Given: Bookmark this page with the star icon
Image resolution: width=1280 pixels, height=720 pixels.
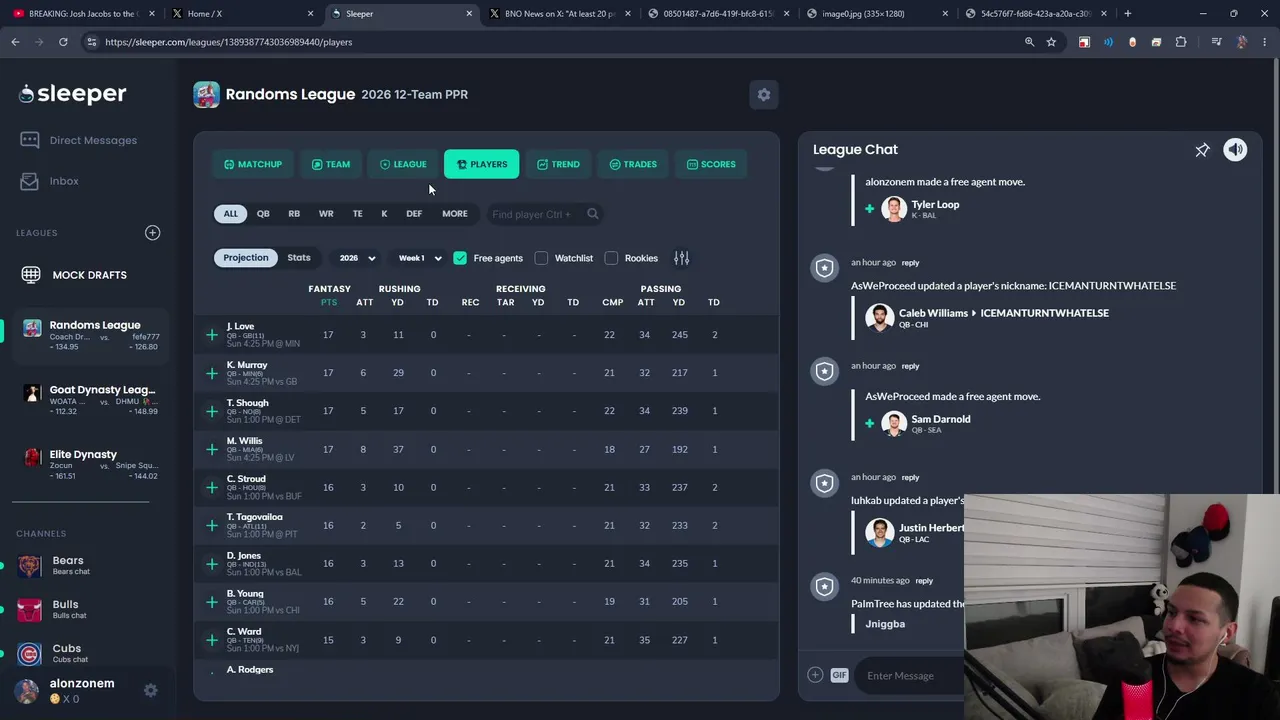Looking at the screenshot, I should [x=1051, y=42].
